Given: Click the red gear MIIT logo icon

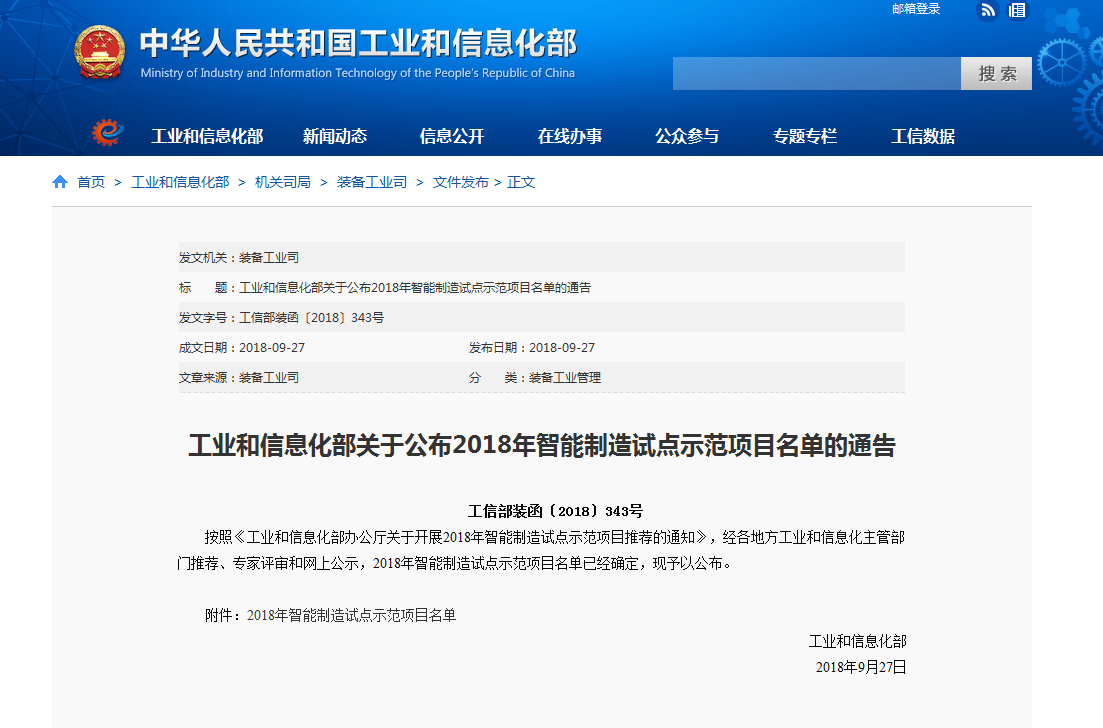Looking at the screenshot, I should [x=107, y=133].
